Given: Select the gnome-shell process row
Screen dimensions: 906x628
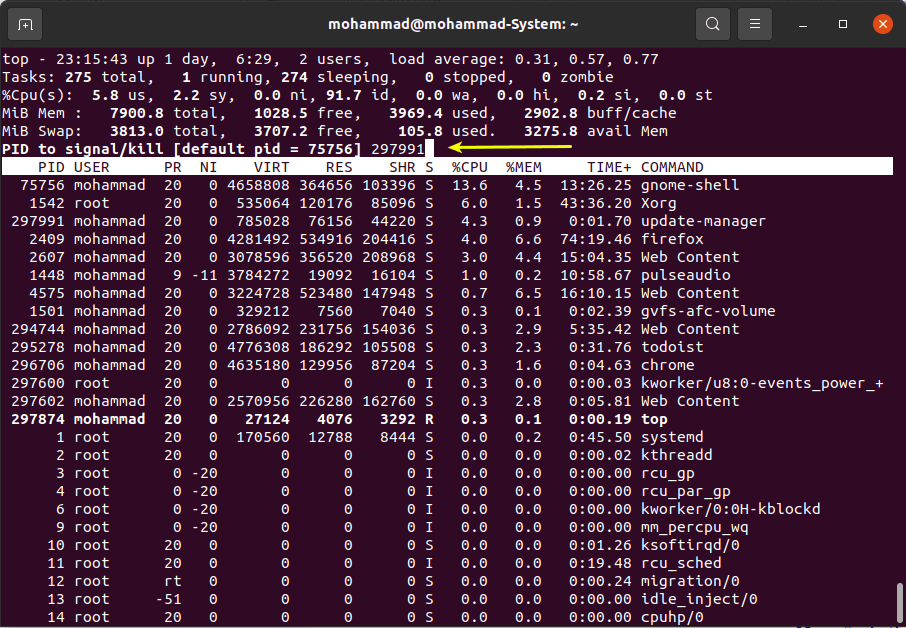Looking at the screenshot, I should pyautogui.click(x=690, y=185).
